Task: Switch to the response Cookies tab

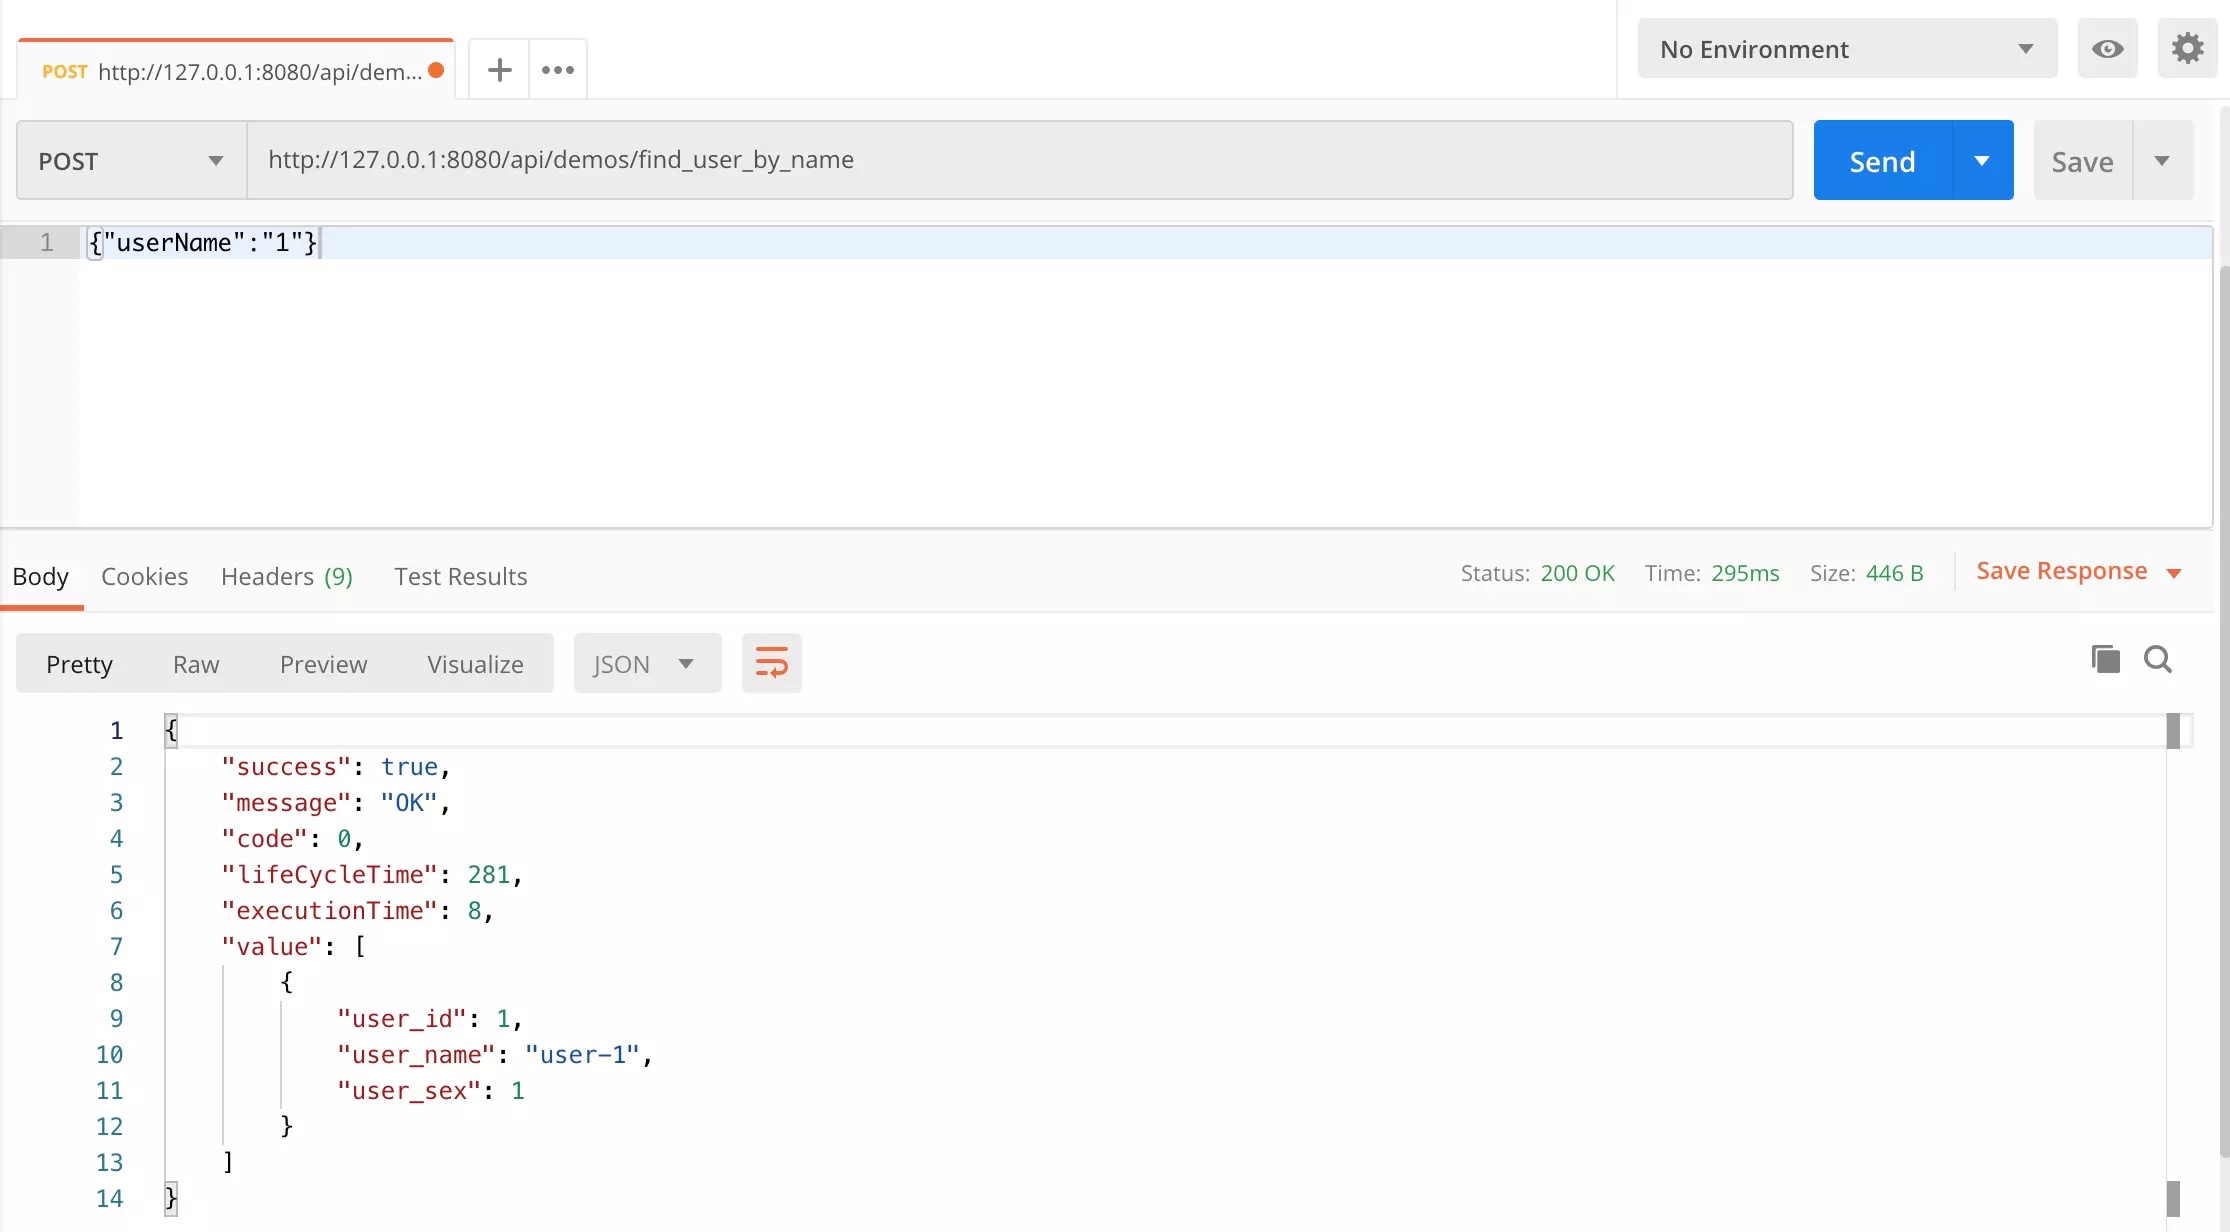Action: click(x=144, y=576)
